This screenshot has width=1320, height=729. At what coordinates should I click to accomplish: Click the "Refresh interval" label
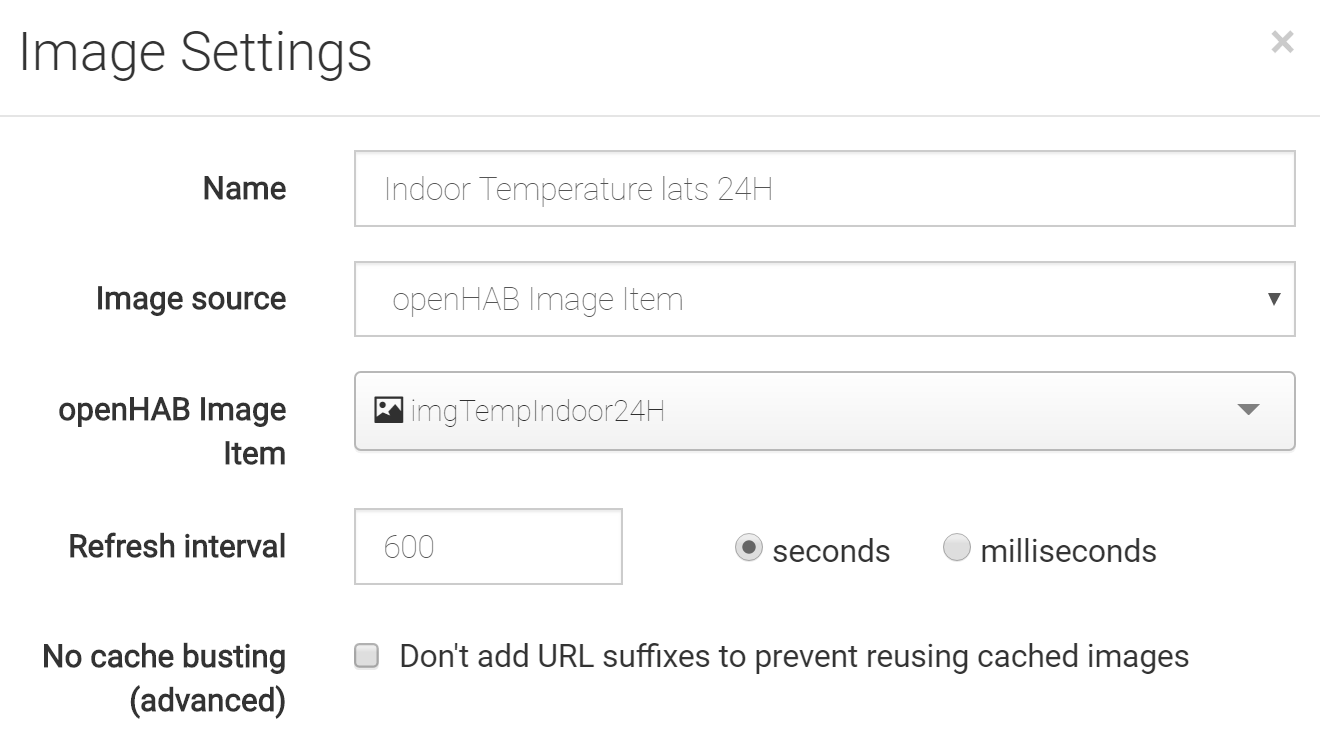(x=177, y=546)
